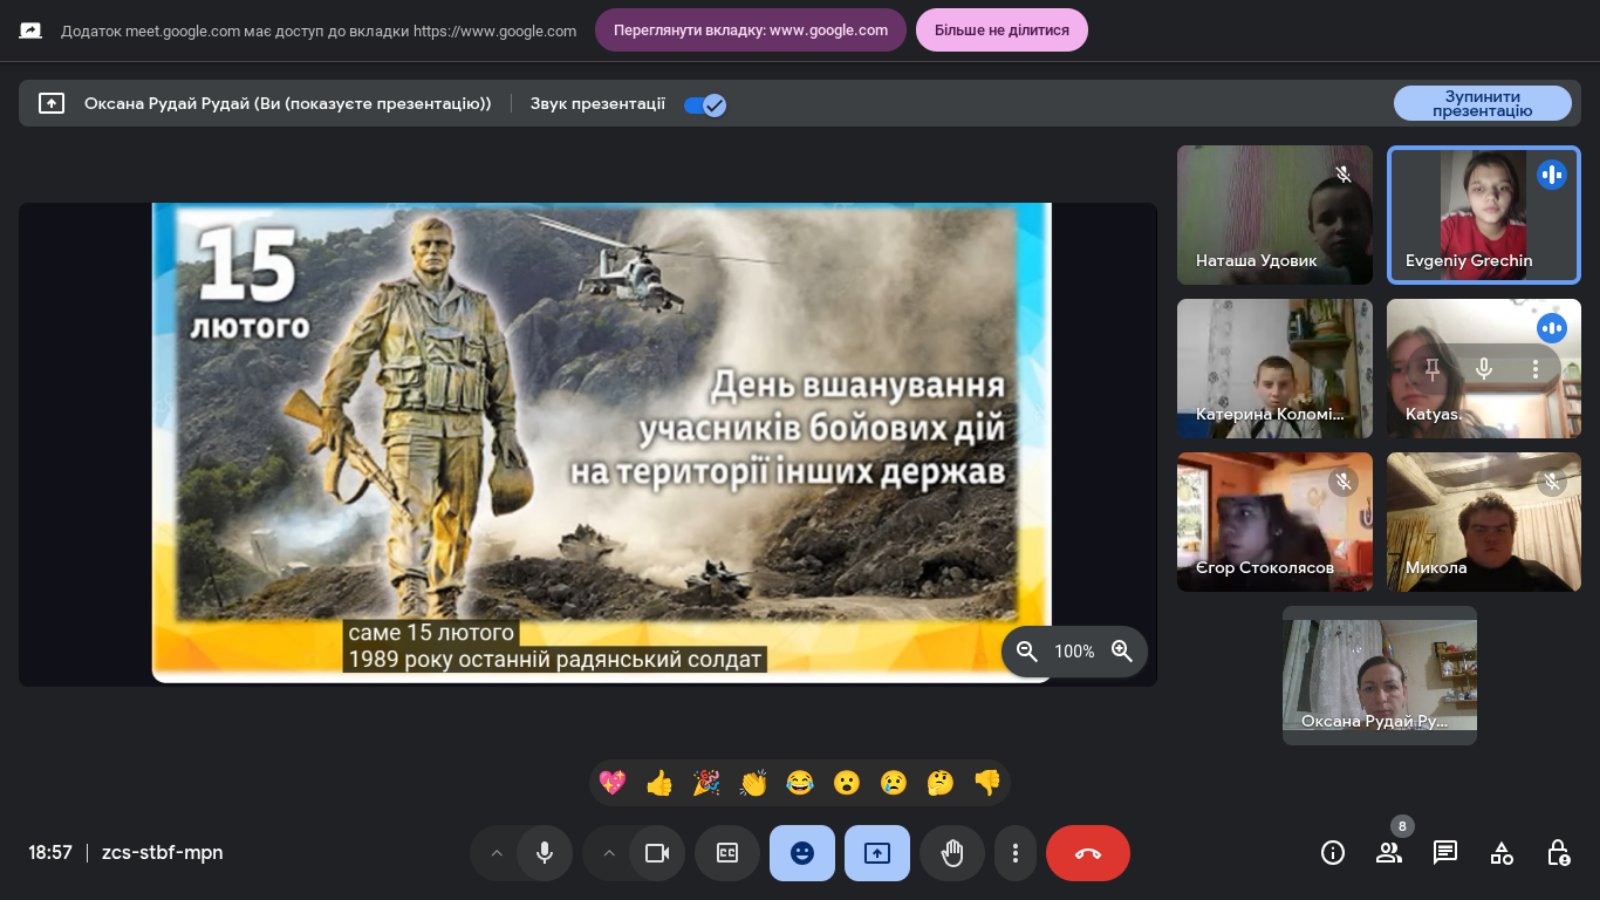The width and height of the screenshot is (1600, 900).
Task: Click the 100% zoom level
Action: tap(1074, 652)
